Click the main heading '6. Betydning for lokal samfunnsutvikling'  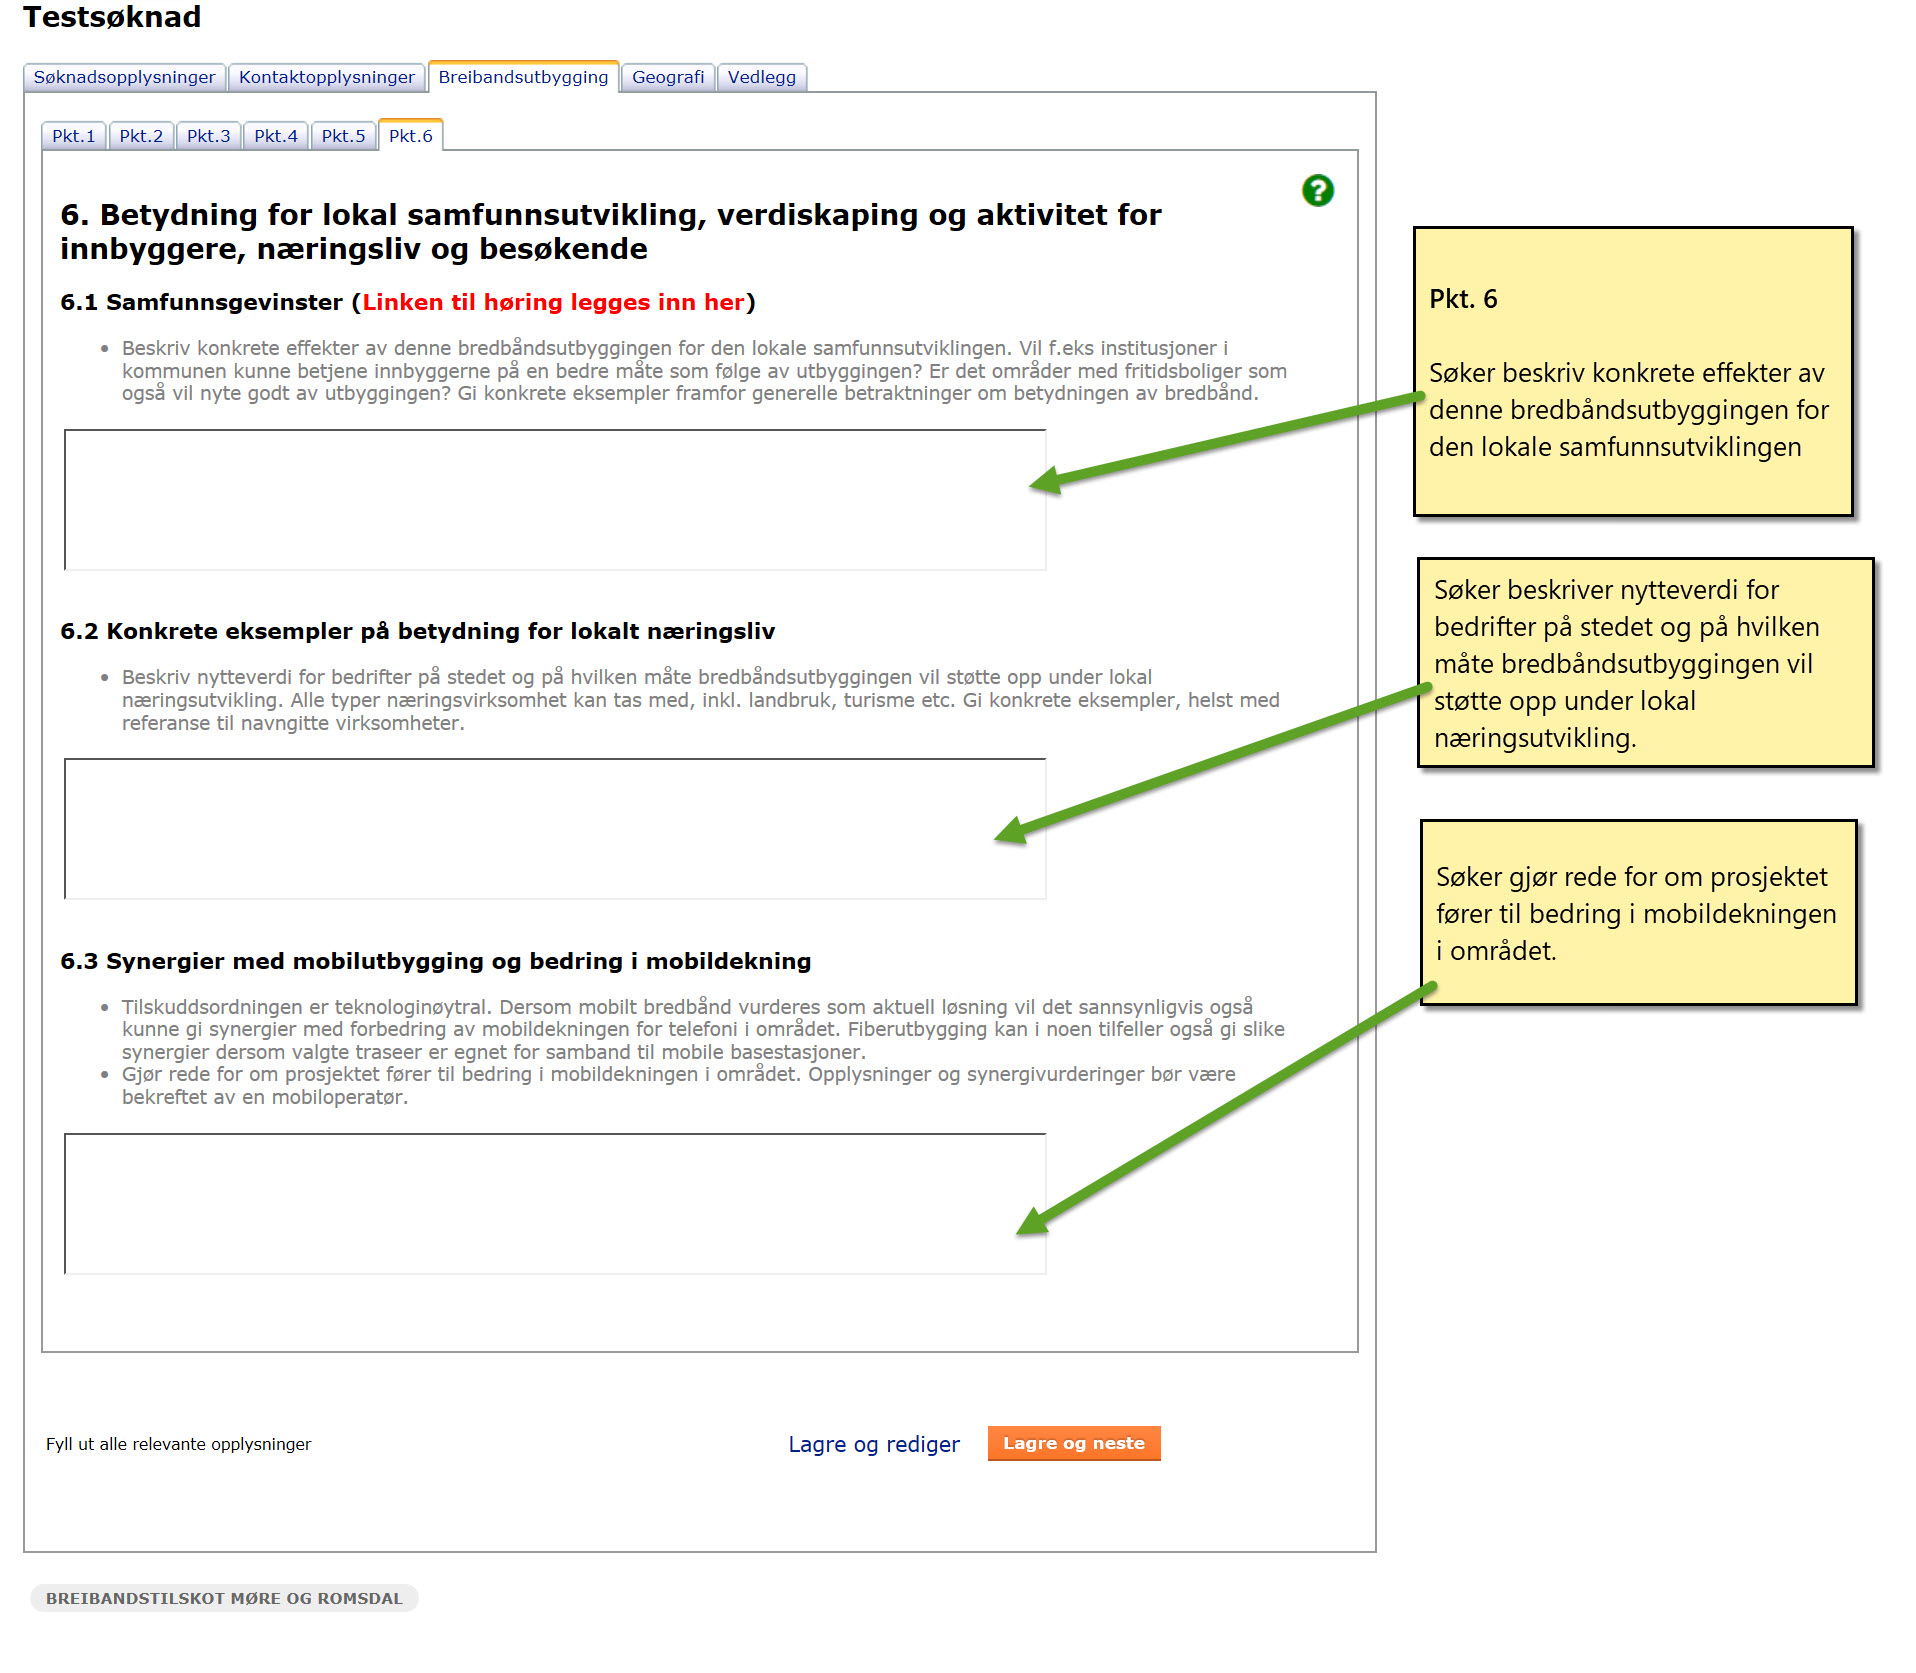[x=610, y=231]
